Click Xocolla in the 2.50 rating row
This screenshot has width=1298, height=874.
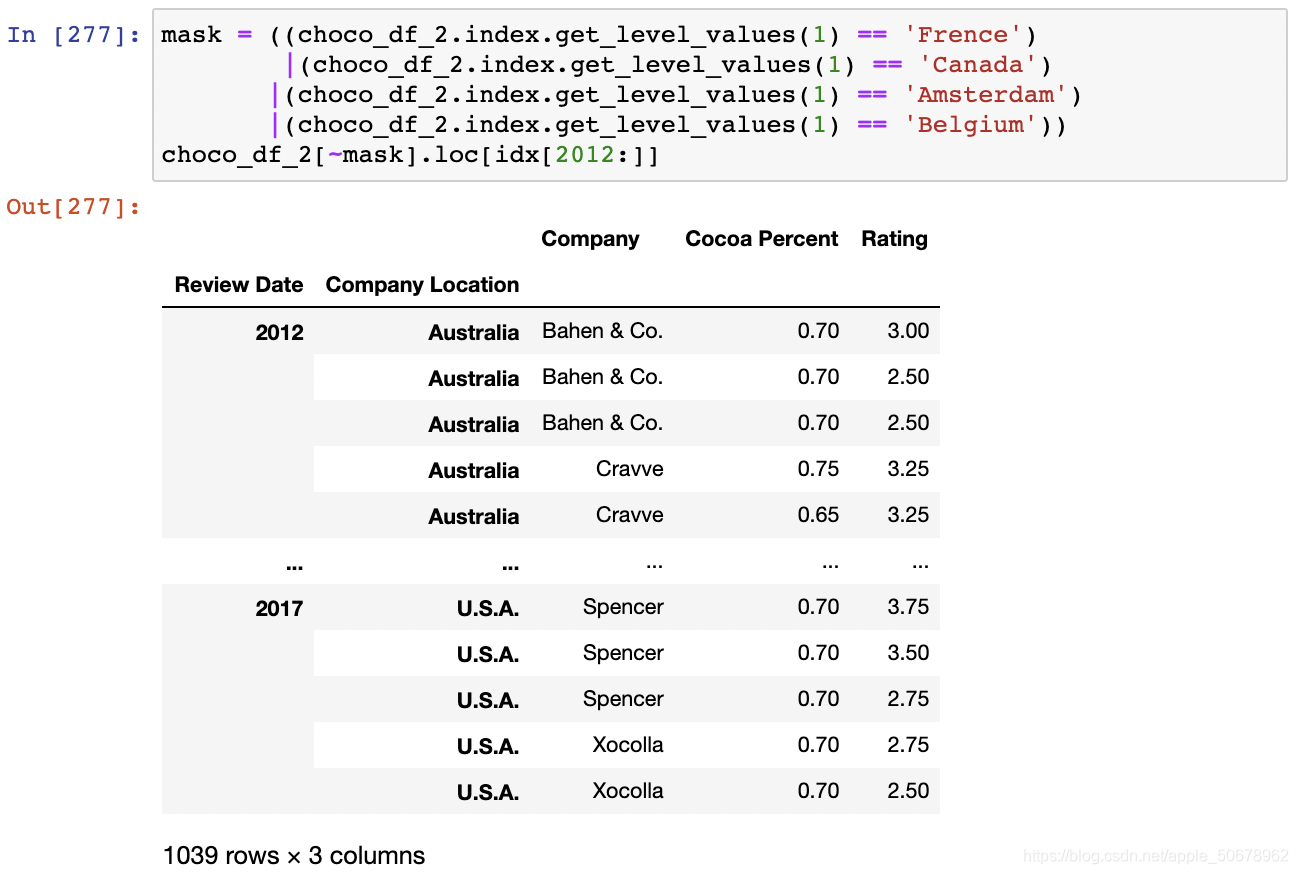pos(628,791)
